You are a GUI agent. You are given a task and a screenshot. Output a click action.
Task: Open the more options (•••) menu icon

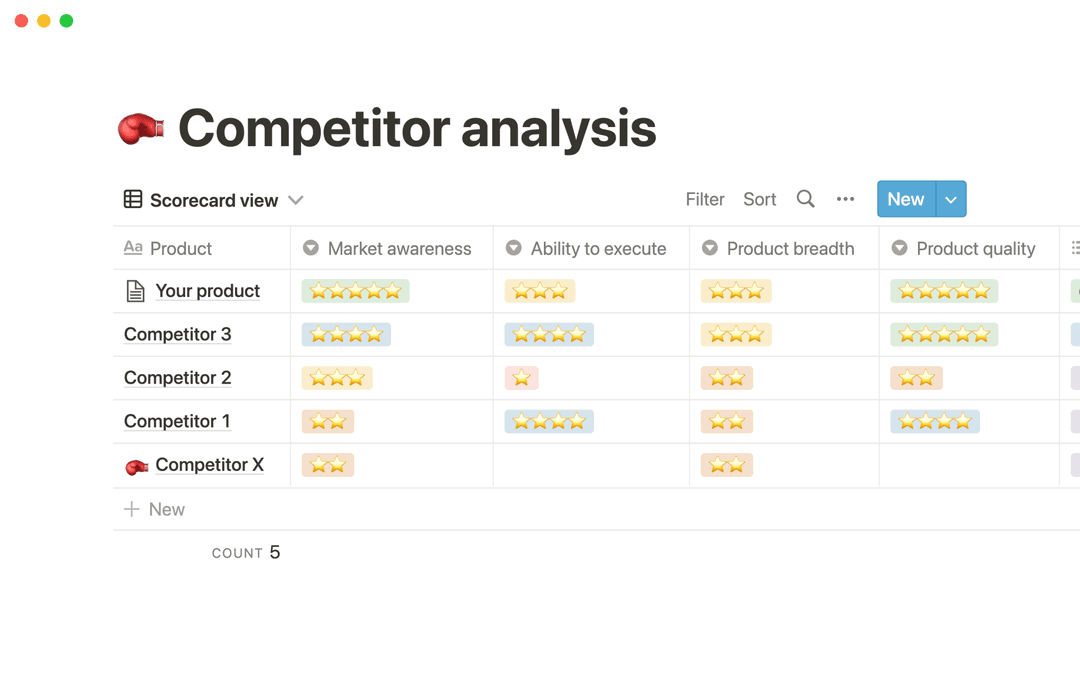tap(845, 199)
